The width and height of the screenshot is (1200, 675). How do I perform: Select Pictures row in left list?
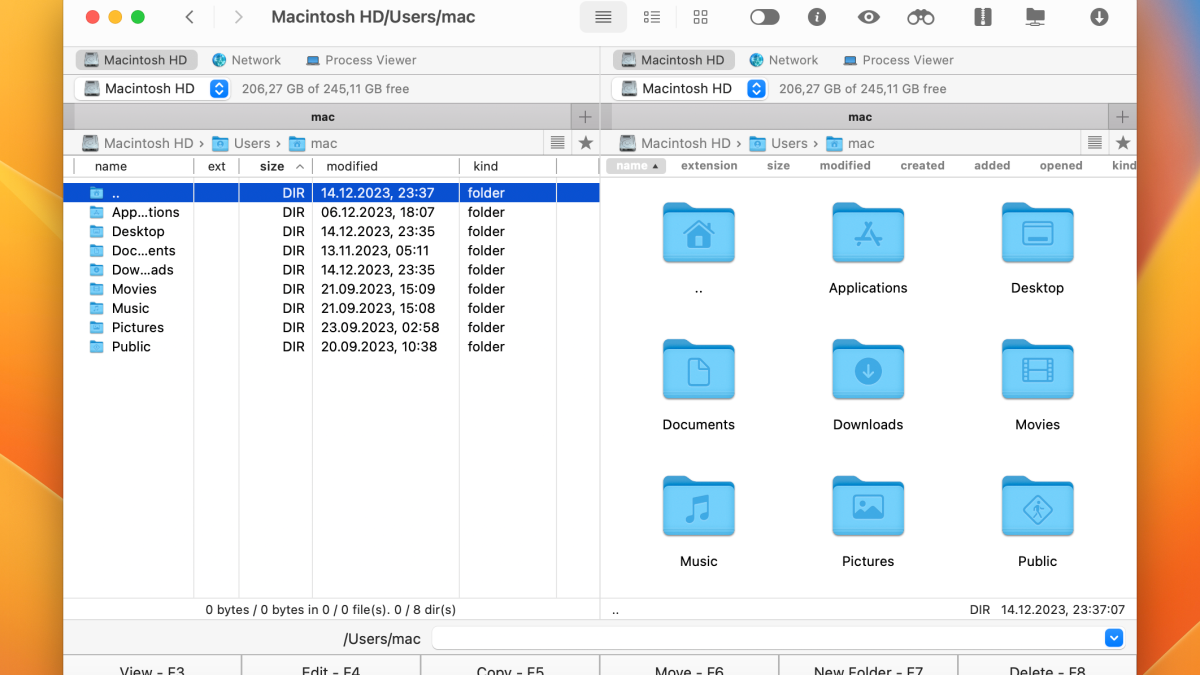point(331,327)
